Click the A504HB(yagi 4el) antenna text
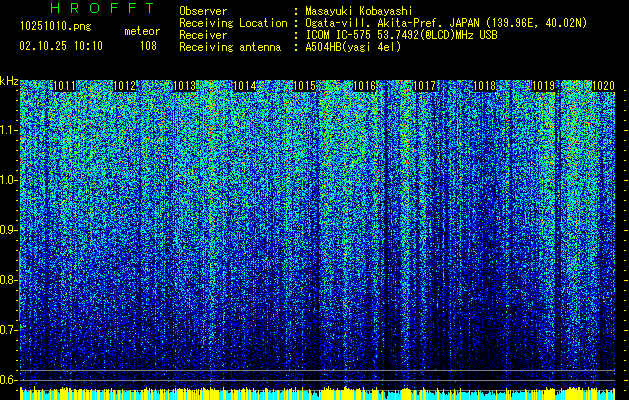Viewport: 629px width, 400px height. click(x=353, y=47)
